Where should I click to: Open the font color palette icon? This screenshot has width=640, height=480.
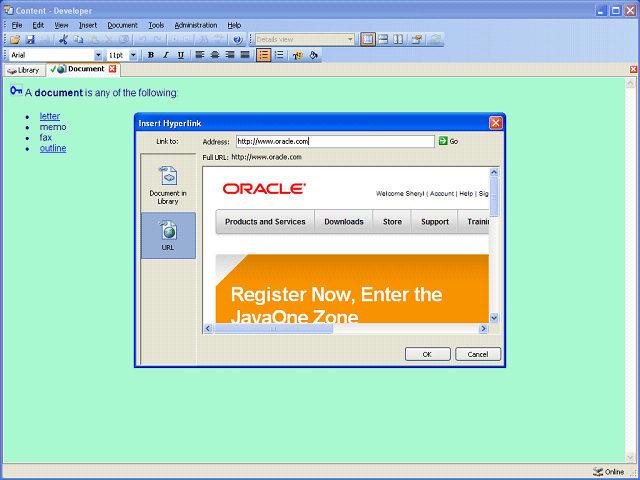(298, 55)
